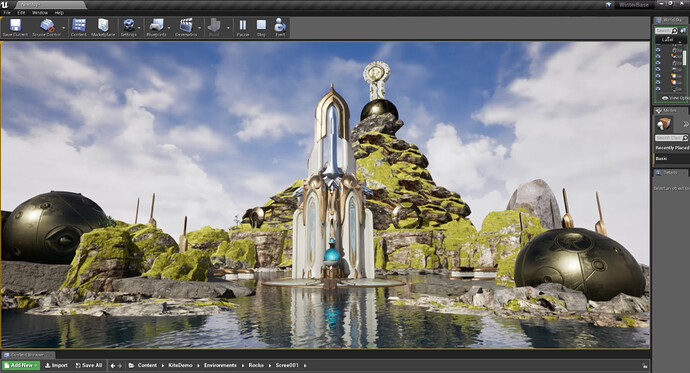The height and width of the screenshot is (373, 690).
Task: Select Content in the breadcrumb path
Action: point(147,366)
